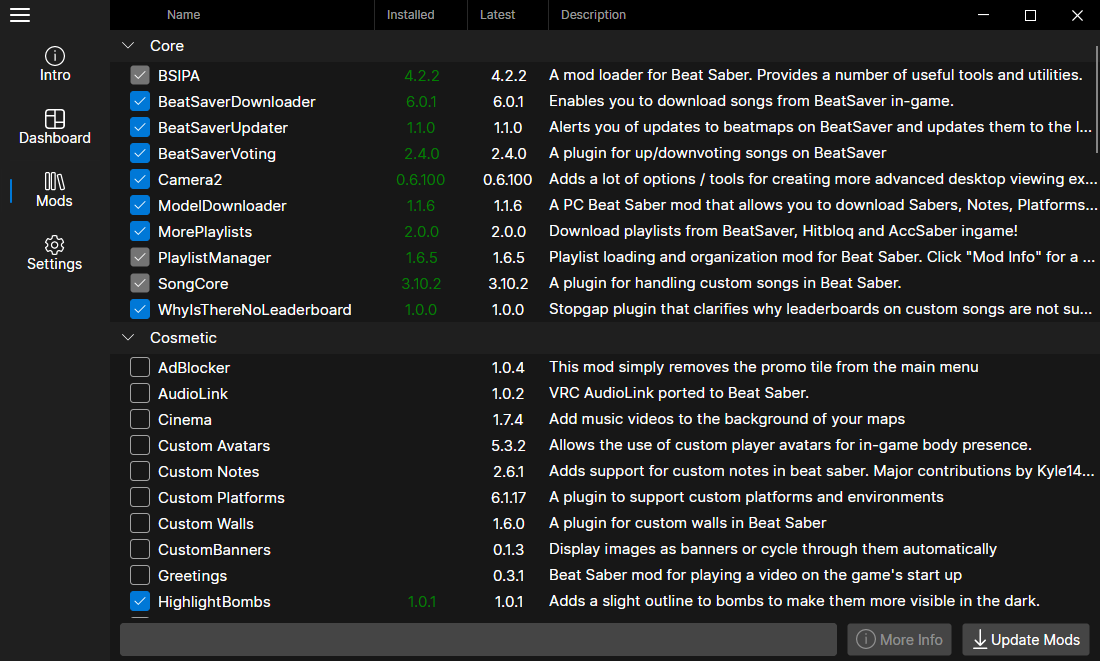The height and width of the screenshot is (661, 1100).
Task: Select the Camera2 row name
Action: point(190,180)
